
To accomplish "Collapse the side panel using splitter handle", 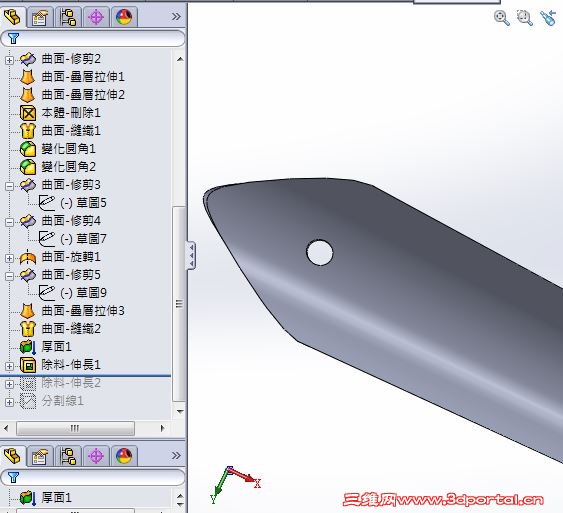I will [x=191, y=256].
